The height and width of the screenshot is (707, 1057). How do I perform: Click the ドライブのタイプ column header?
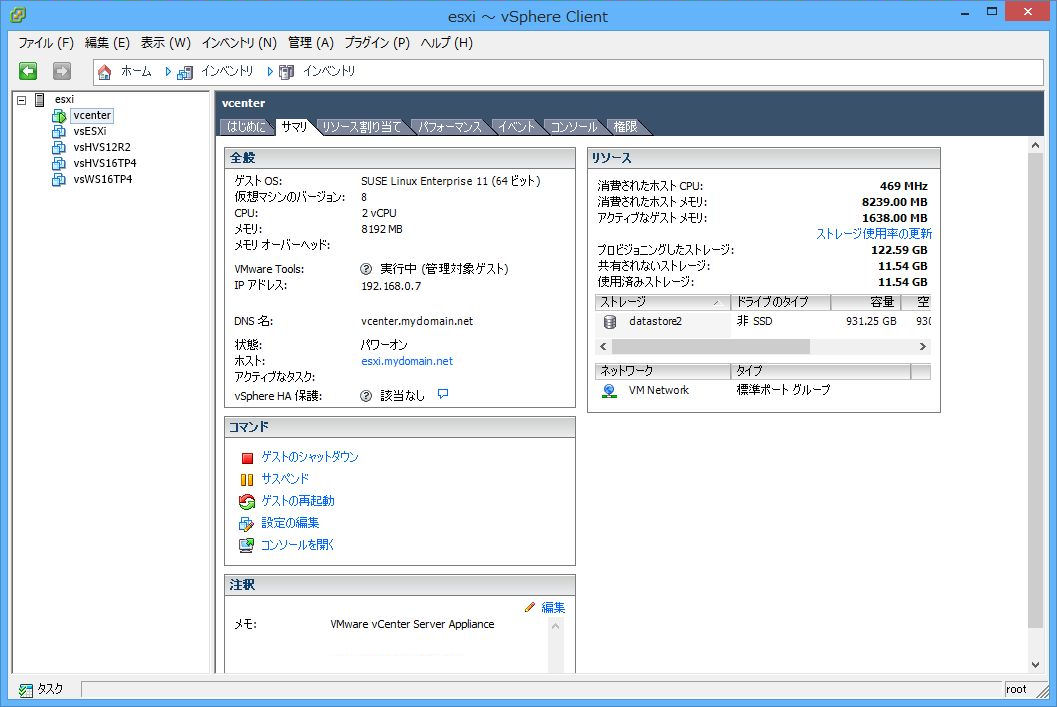(x=781, y=302)
